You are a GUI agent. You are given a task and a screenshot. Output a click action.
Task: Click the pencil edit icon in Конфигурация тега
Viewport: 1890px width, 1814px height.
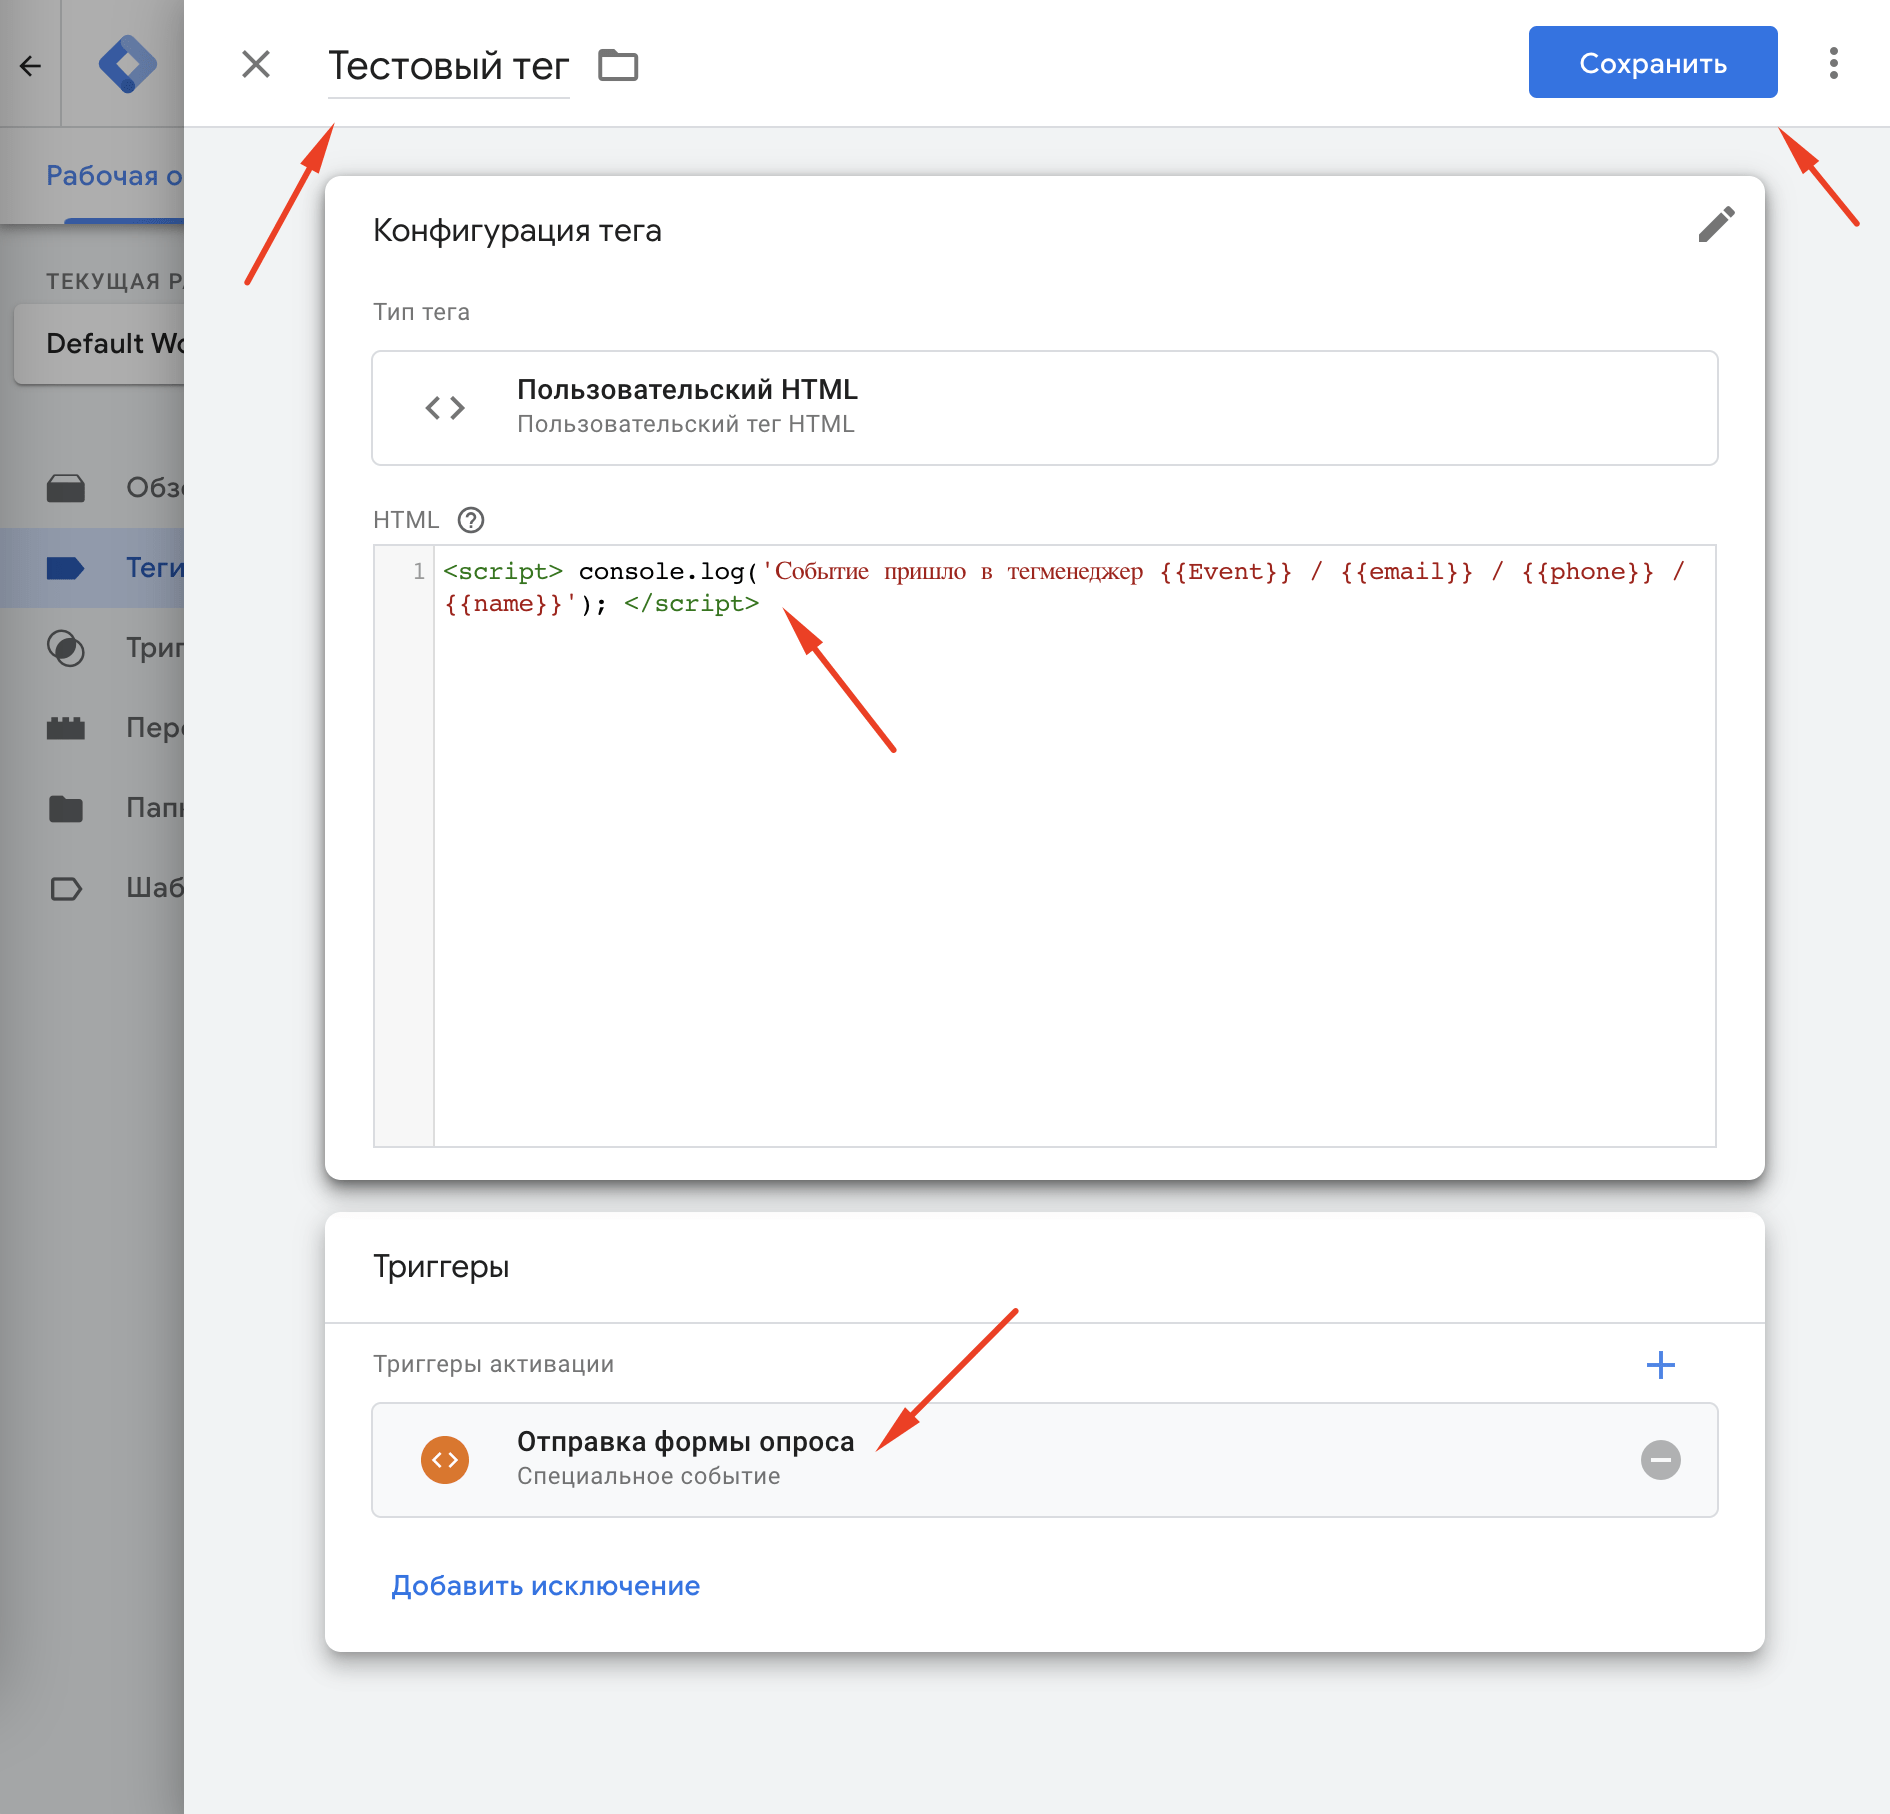click(1716, 225)
